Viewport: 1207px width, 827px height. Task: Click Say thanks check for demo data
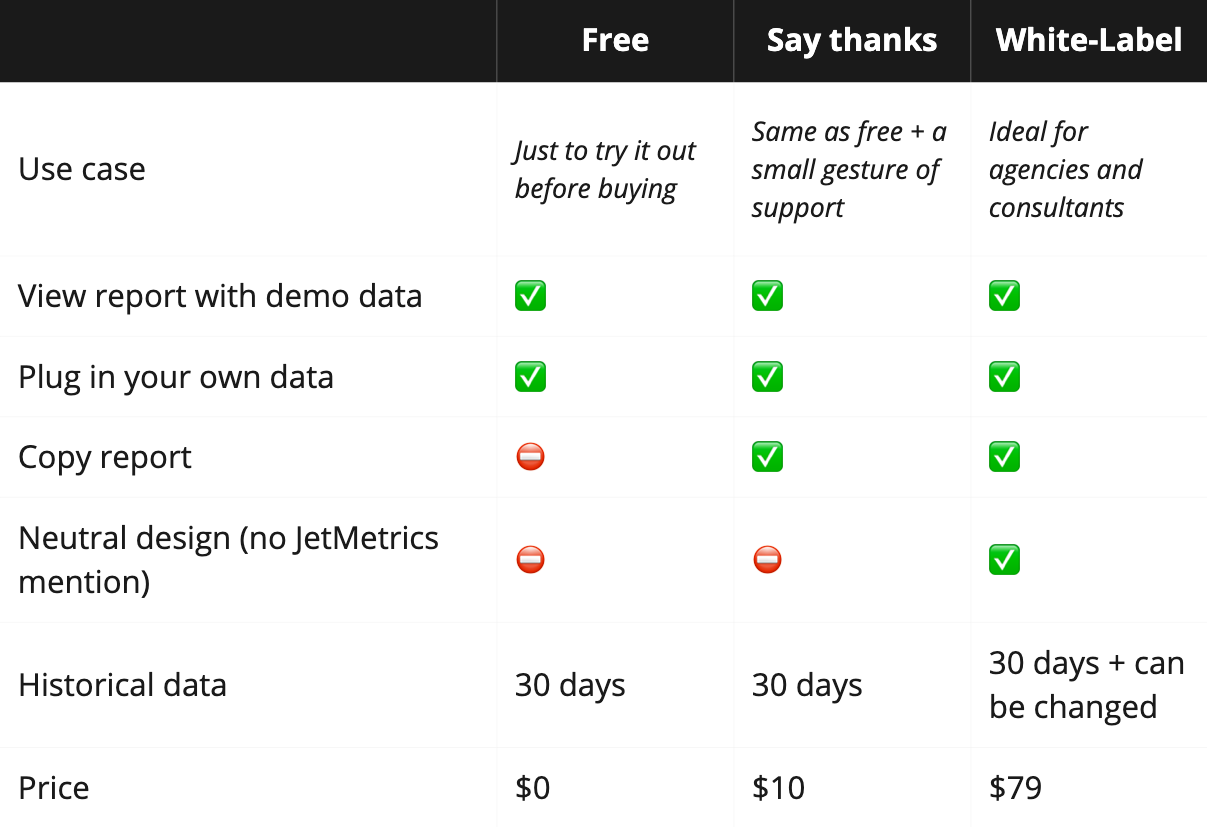pos(767,296)
